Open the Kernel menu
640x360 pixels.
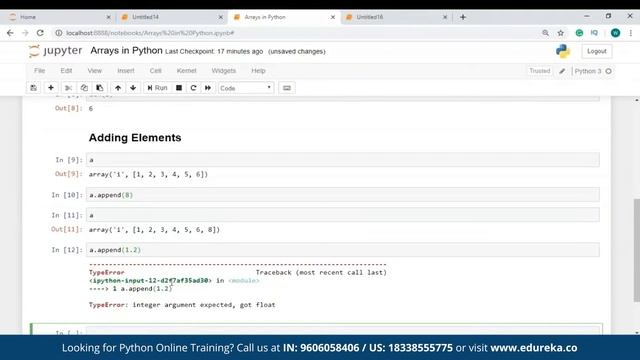(187, 71)
